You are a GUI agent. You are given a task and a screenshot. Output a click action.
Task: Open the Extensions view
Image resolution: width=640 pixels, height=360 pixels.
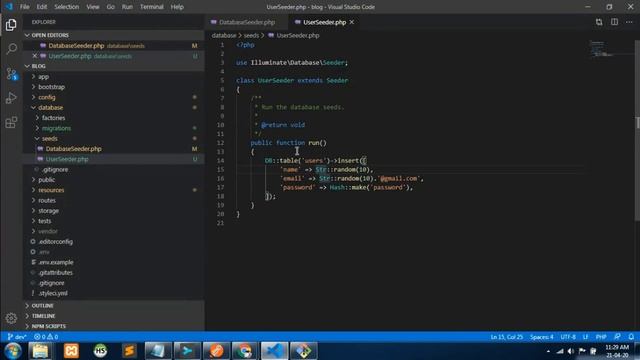[11, 122]
